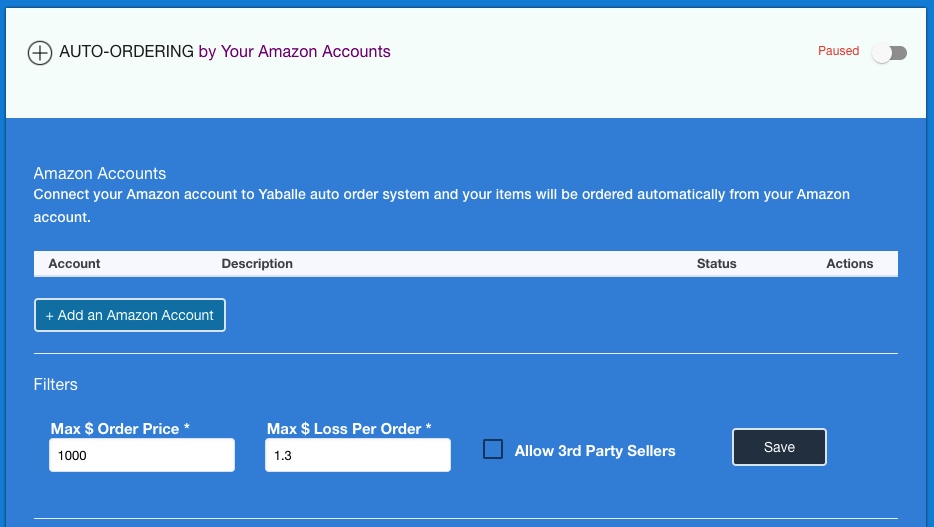Click the red Paused status label

click(x=838, y=51)
